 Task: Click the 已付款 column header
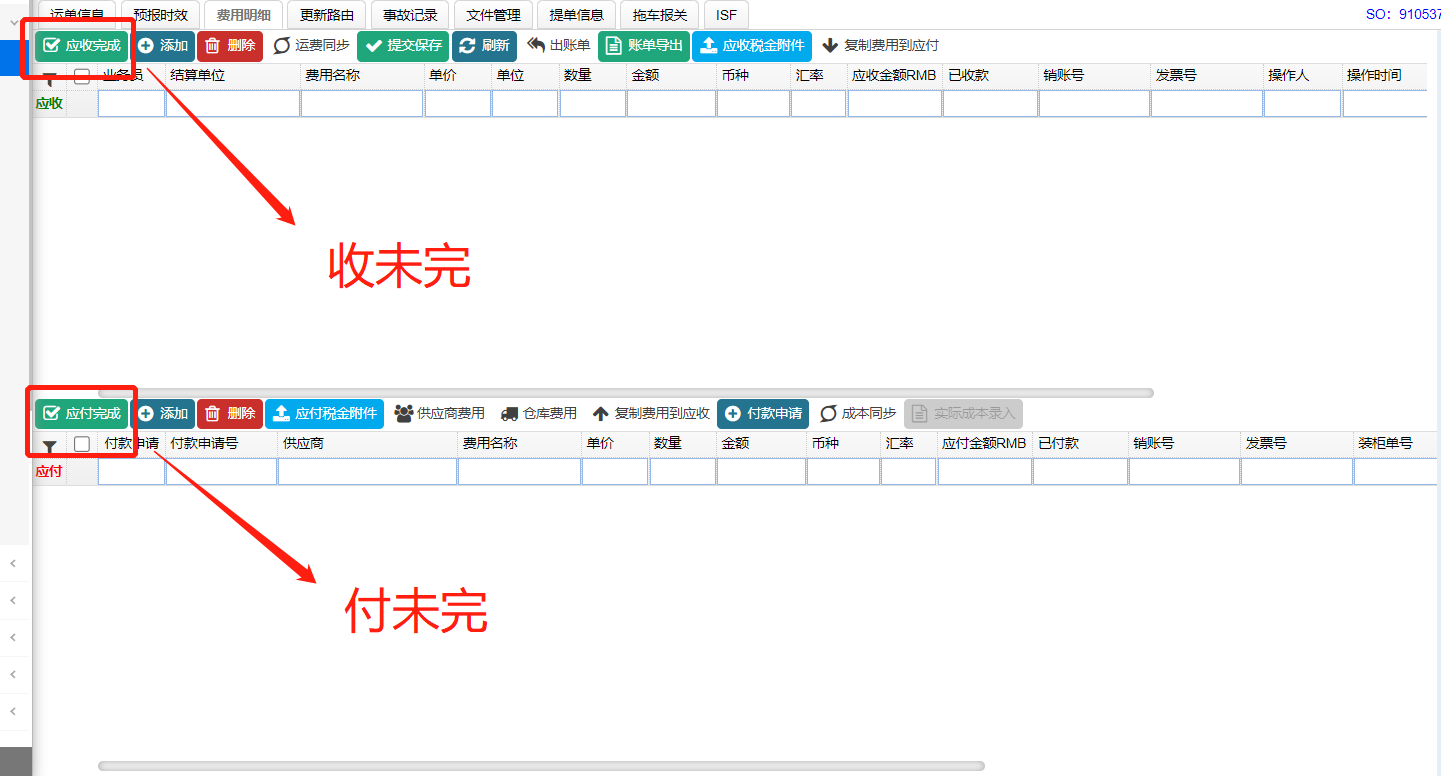tap(1058, 444)
